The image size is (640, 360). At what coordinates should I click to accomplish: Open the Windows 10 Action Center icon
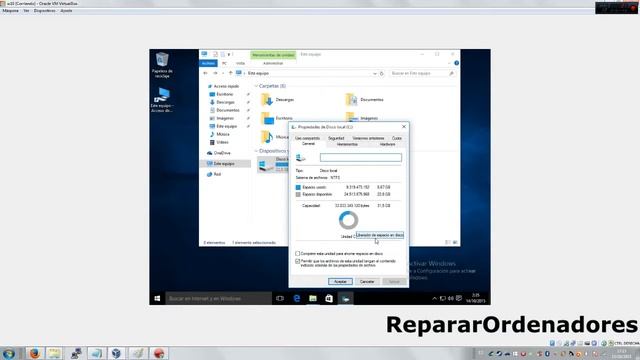(459, 299)
